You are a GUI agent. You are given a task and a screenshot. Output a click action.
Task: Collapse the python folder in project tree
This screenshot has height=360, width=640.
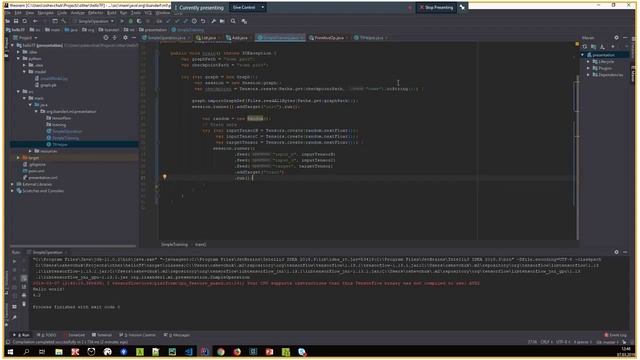pos(18,59)
